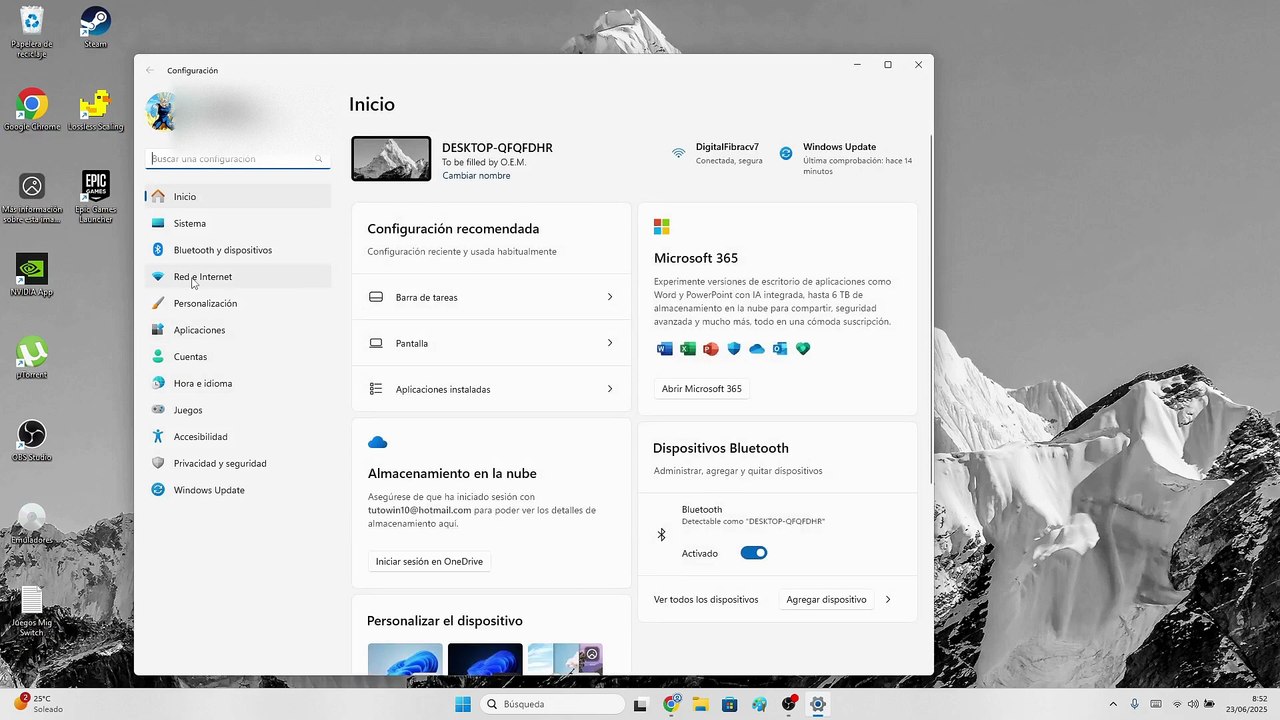1280x720 pixels.
Task: Open Windows Update status at top
Action: 848,158
